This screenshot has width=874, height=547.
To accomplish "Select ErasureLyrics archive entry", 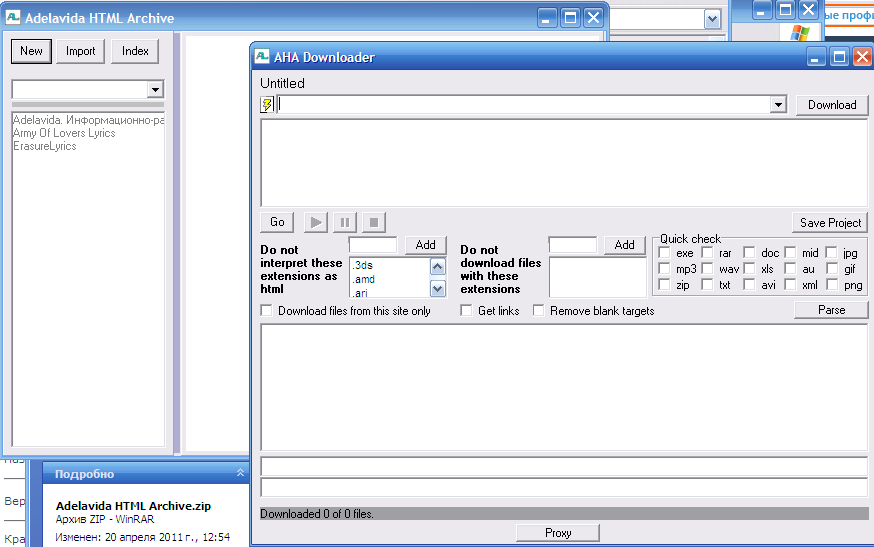I will pyautogui.click(x=45, y=146).
